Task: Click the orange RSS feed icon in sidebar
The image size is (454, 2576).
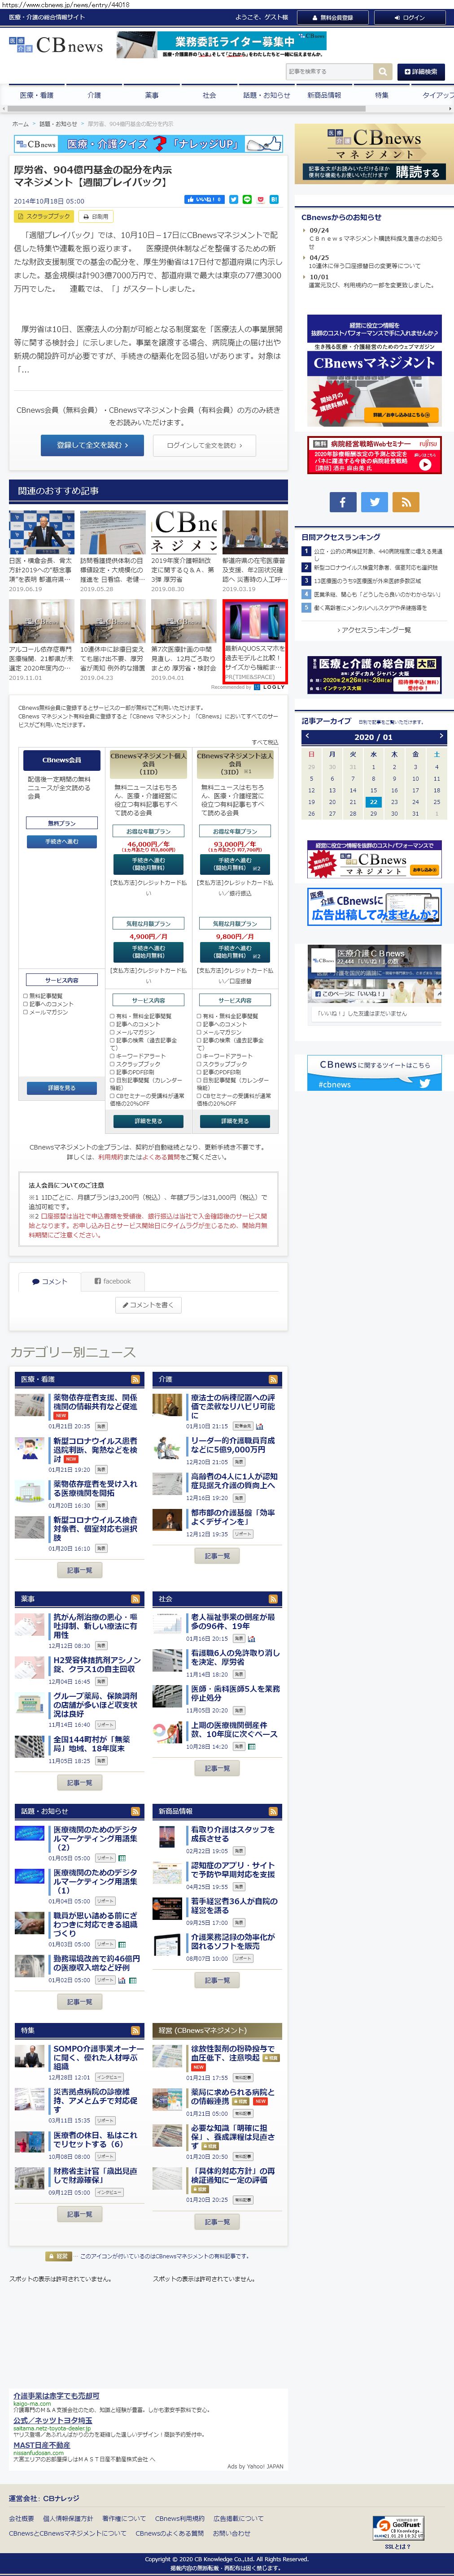Action: tap(405, 502)
